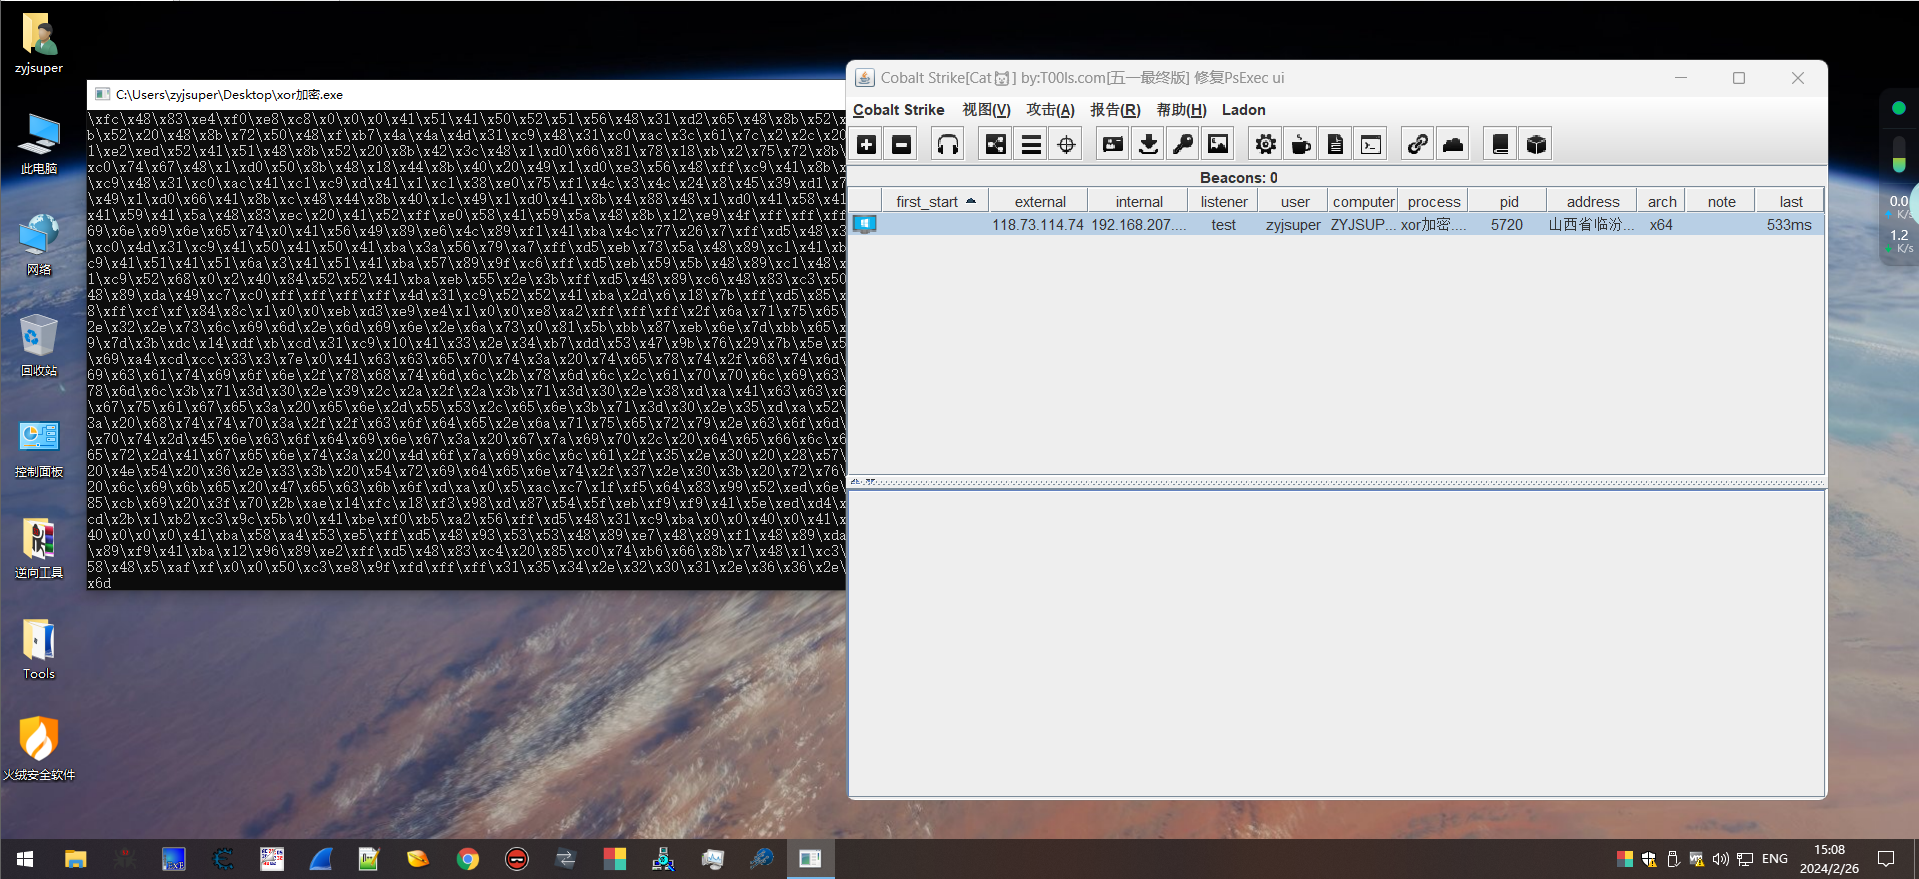Open the zyjsuper desktop folder icon

click(39, 43)
